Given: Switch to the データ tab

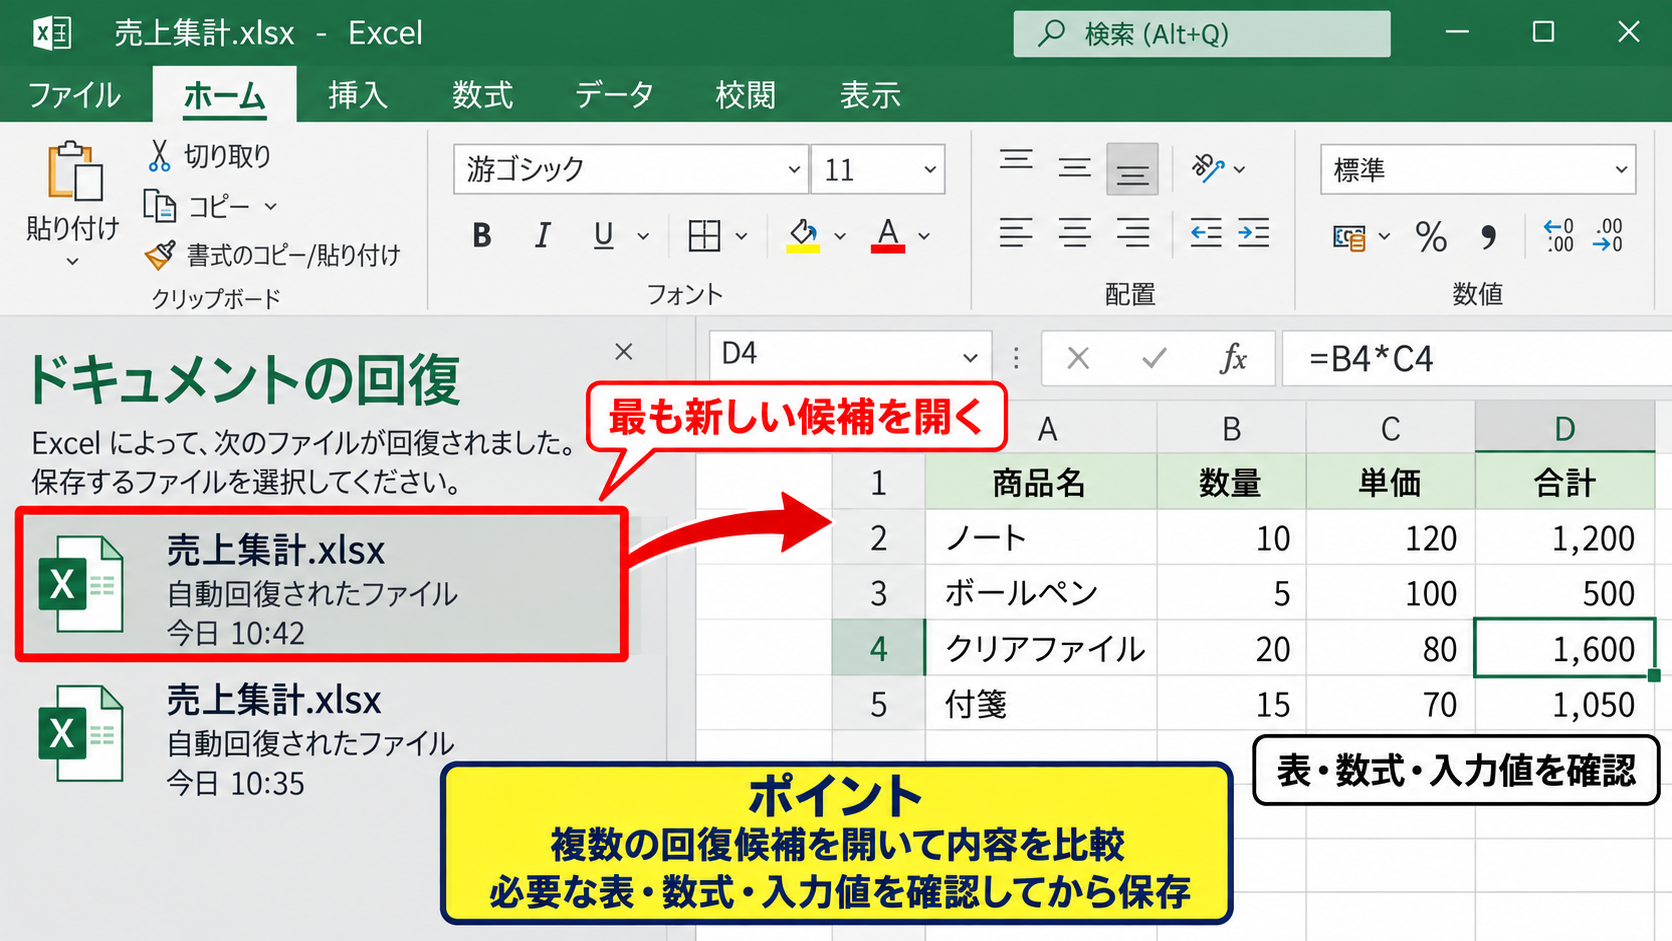Looking at the screenshot, I should coord(614,95).
